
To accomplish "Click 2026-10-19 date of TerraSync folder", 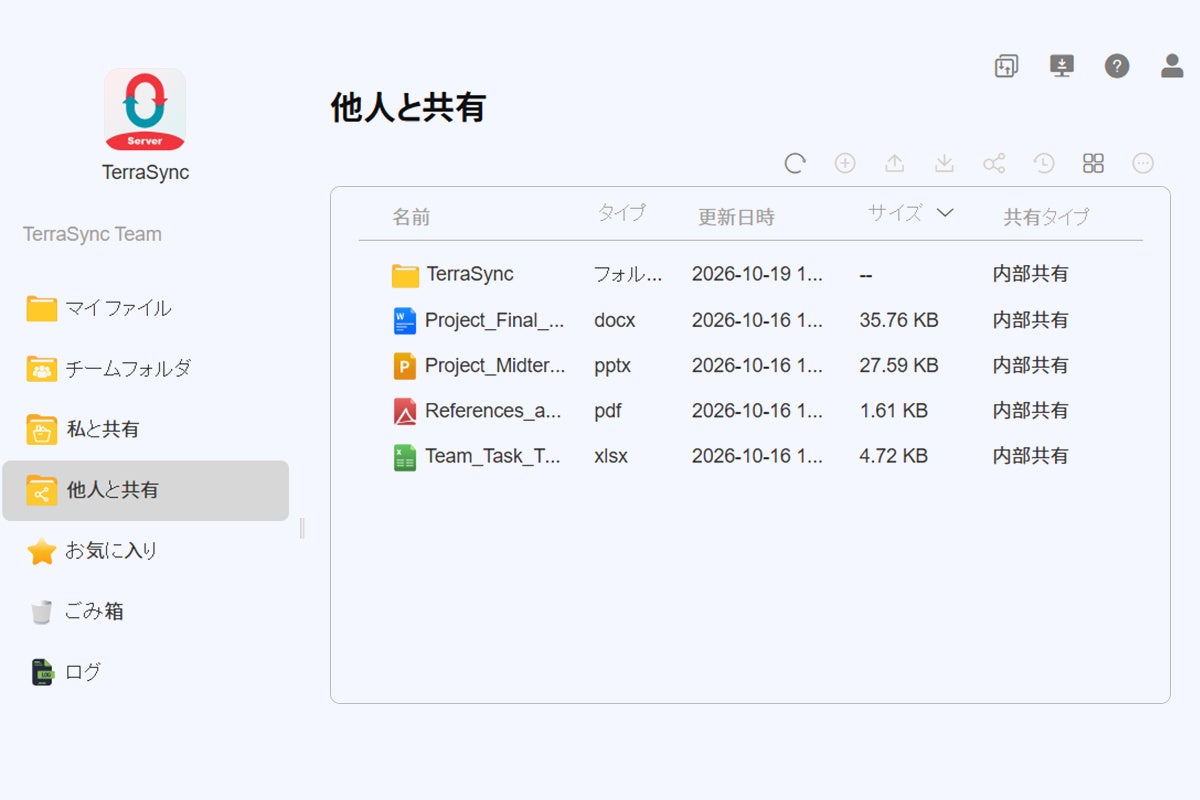I will click(x=757, y=274).
